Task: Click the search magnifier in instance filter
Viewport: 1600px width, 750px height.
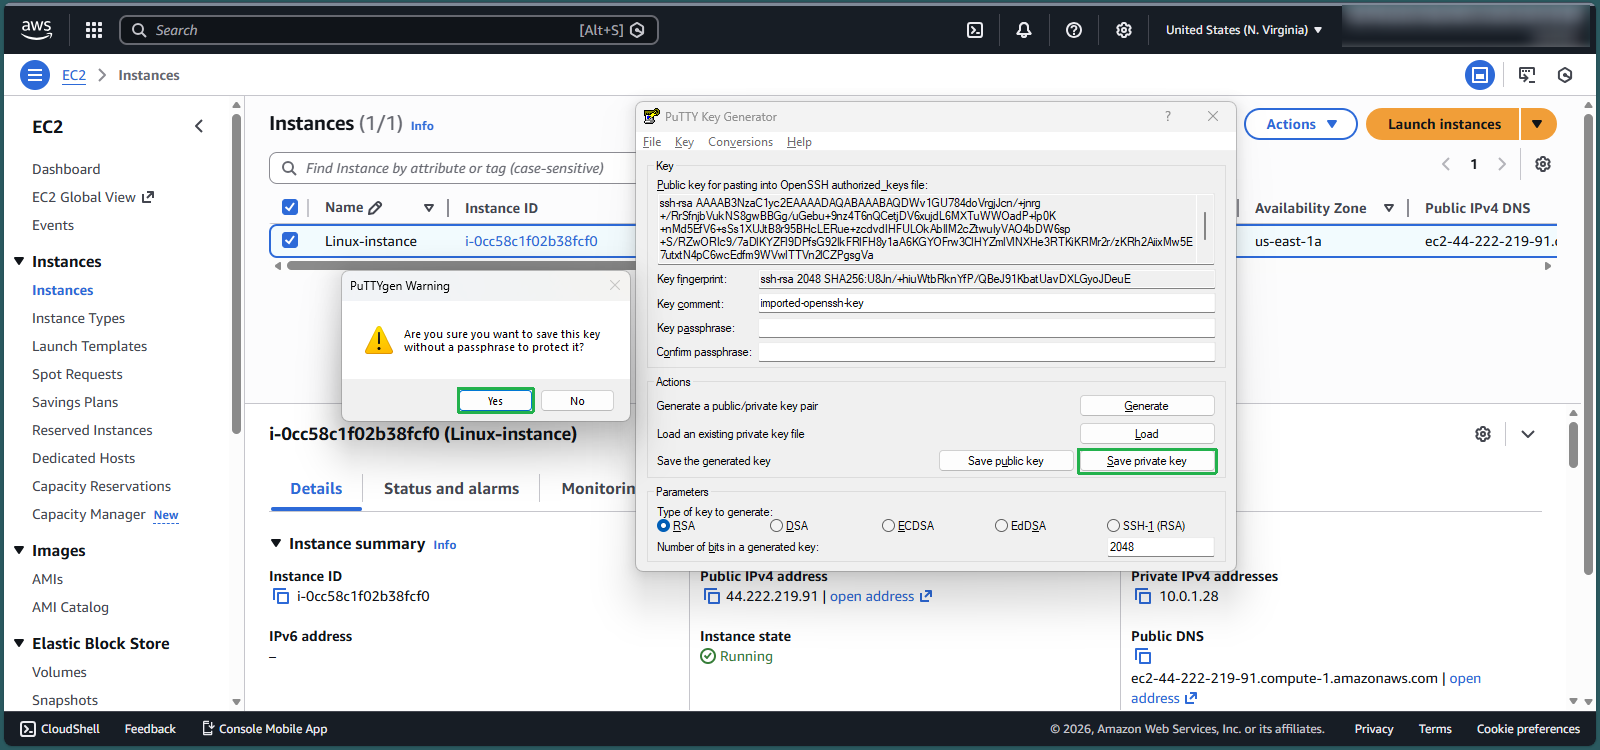Action: tap(289, 168)
